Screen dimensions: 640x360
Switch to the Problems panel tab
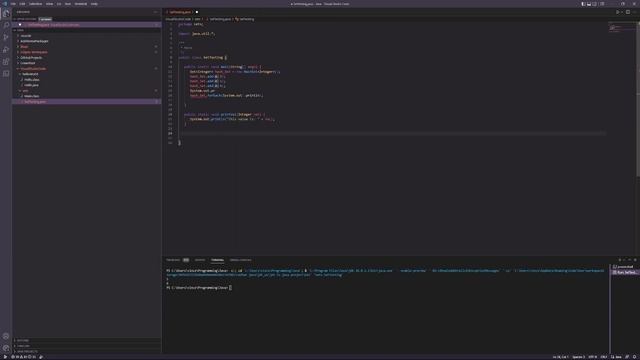tap(173, 260)
